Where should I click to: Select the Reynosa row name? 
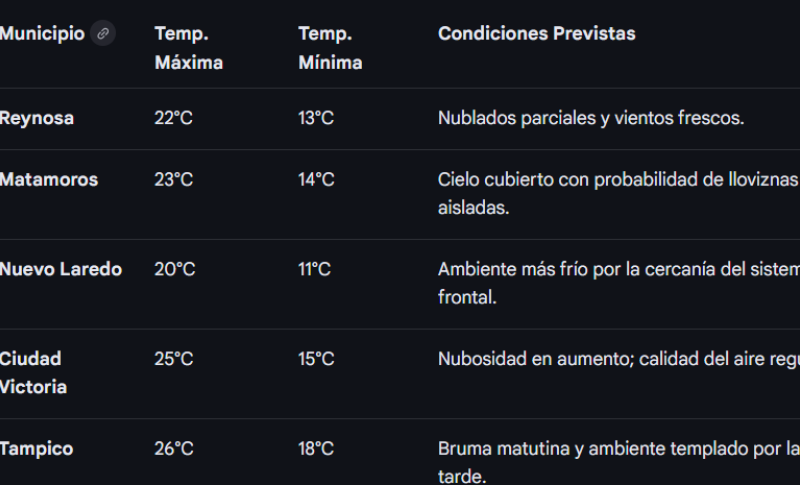(37, 118)
